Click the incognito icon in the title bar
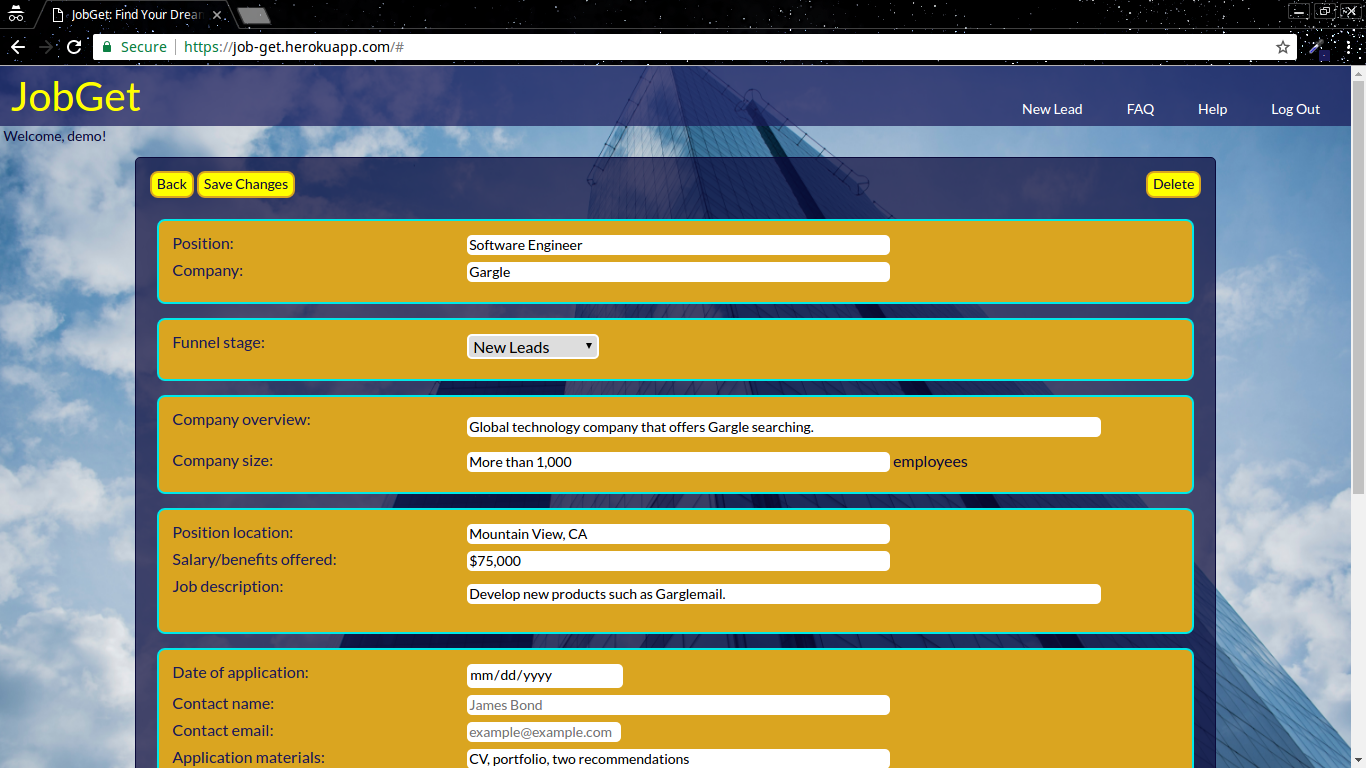This screenshot has height=768, width=1366. click(15, 13)
